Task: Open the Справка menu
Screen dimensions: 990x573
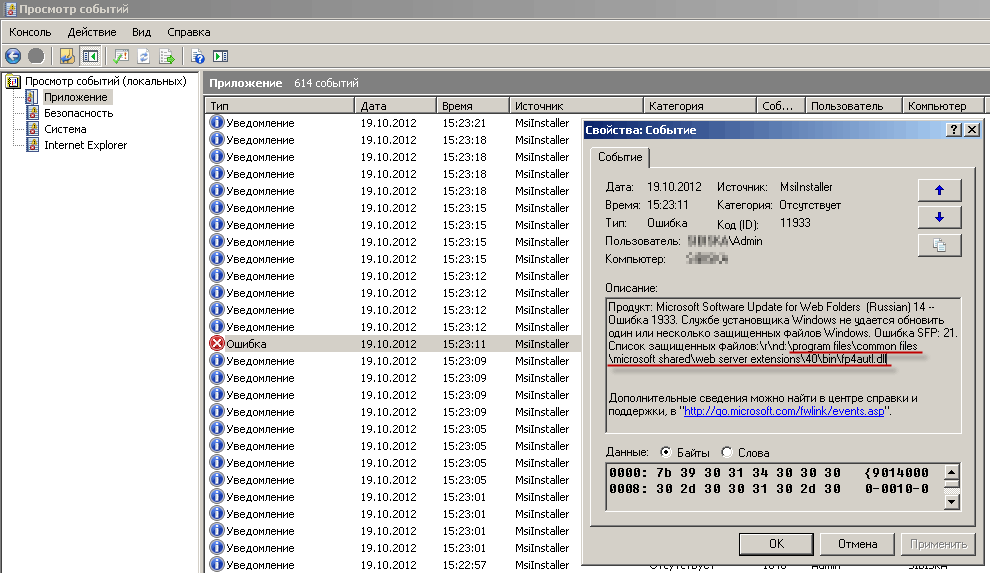Action: (189, 32)
